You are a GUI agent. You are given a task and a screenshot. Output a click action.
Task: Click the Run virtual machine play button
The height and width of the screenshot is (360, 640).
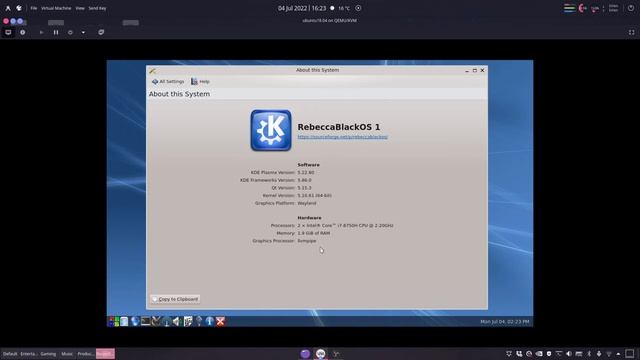pos(41,32)
